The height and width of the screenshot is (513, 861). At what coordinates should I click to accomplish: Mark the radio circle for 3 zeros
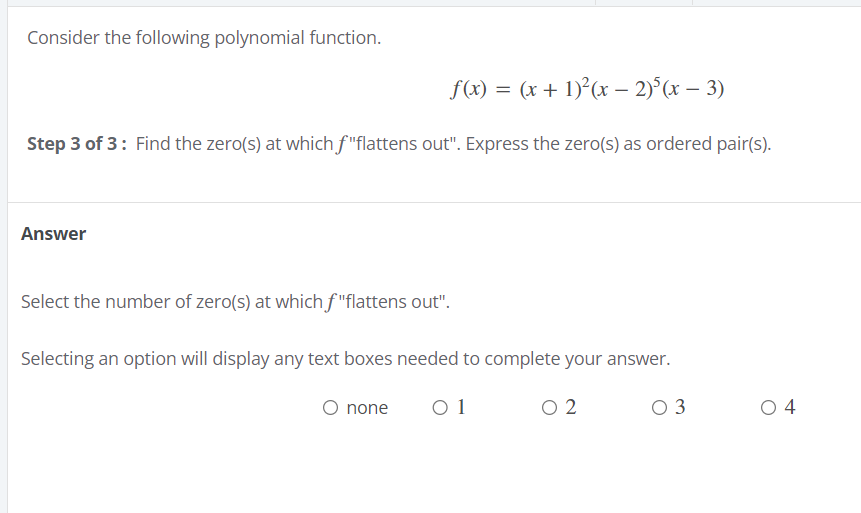pos(659,408)
